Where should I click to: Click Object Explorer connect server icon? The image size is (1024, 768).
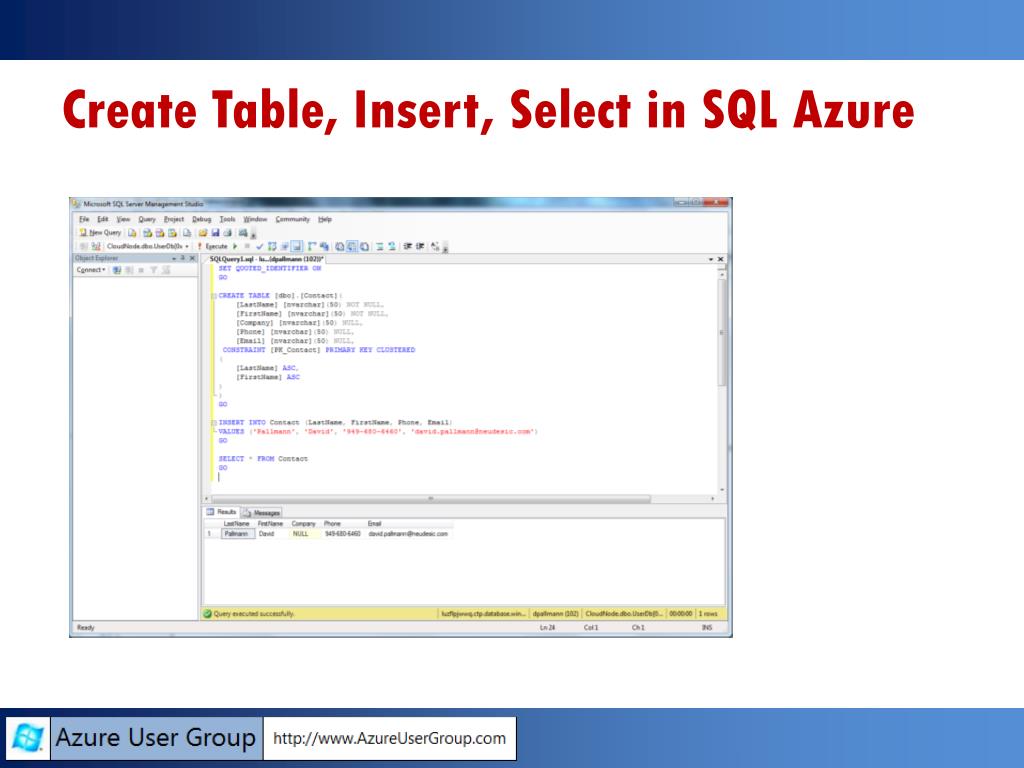117,270
